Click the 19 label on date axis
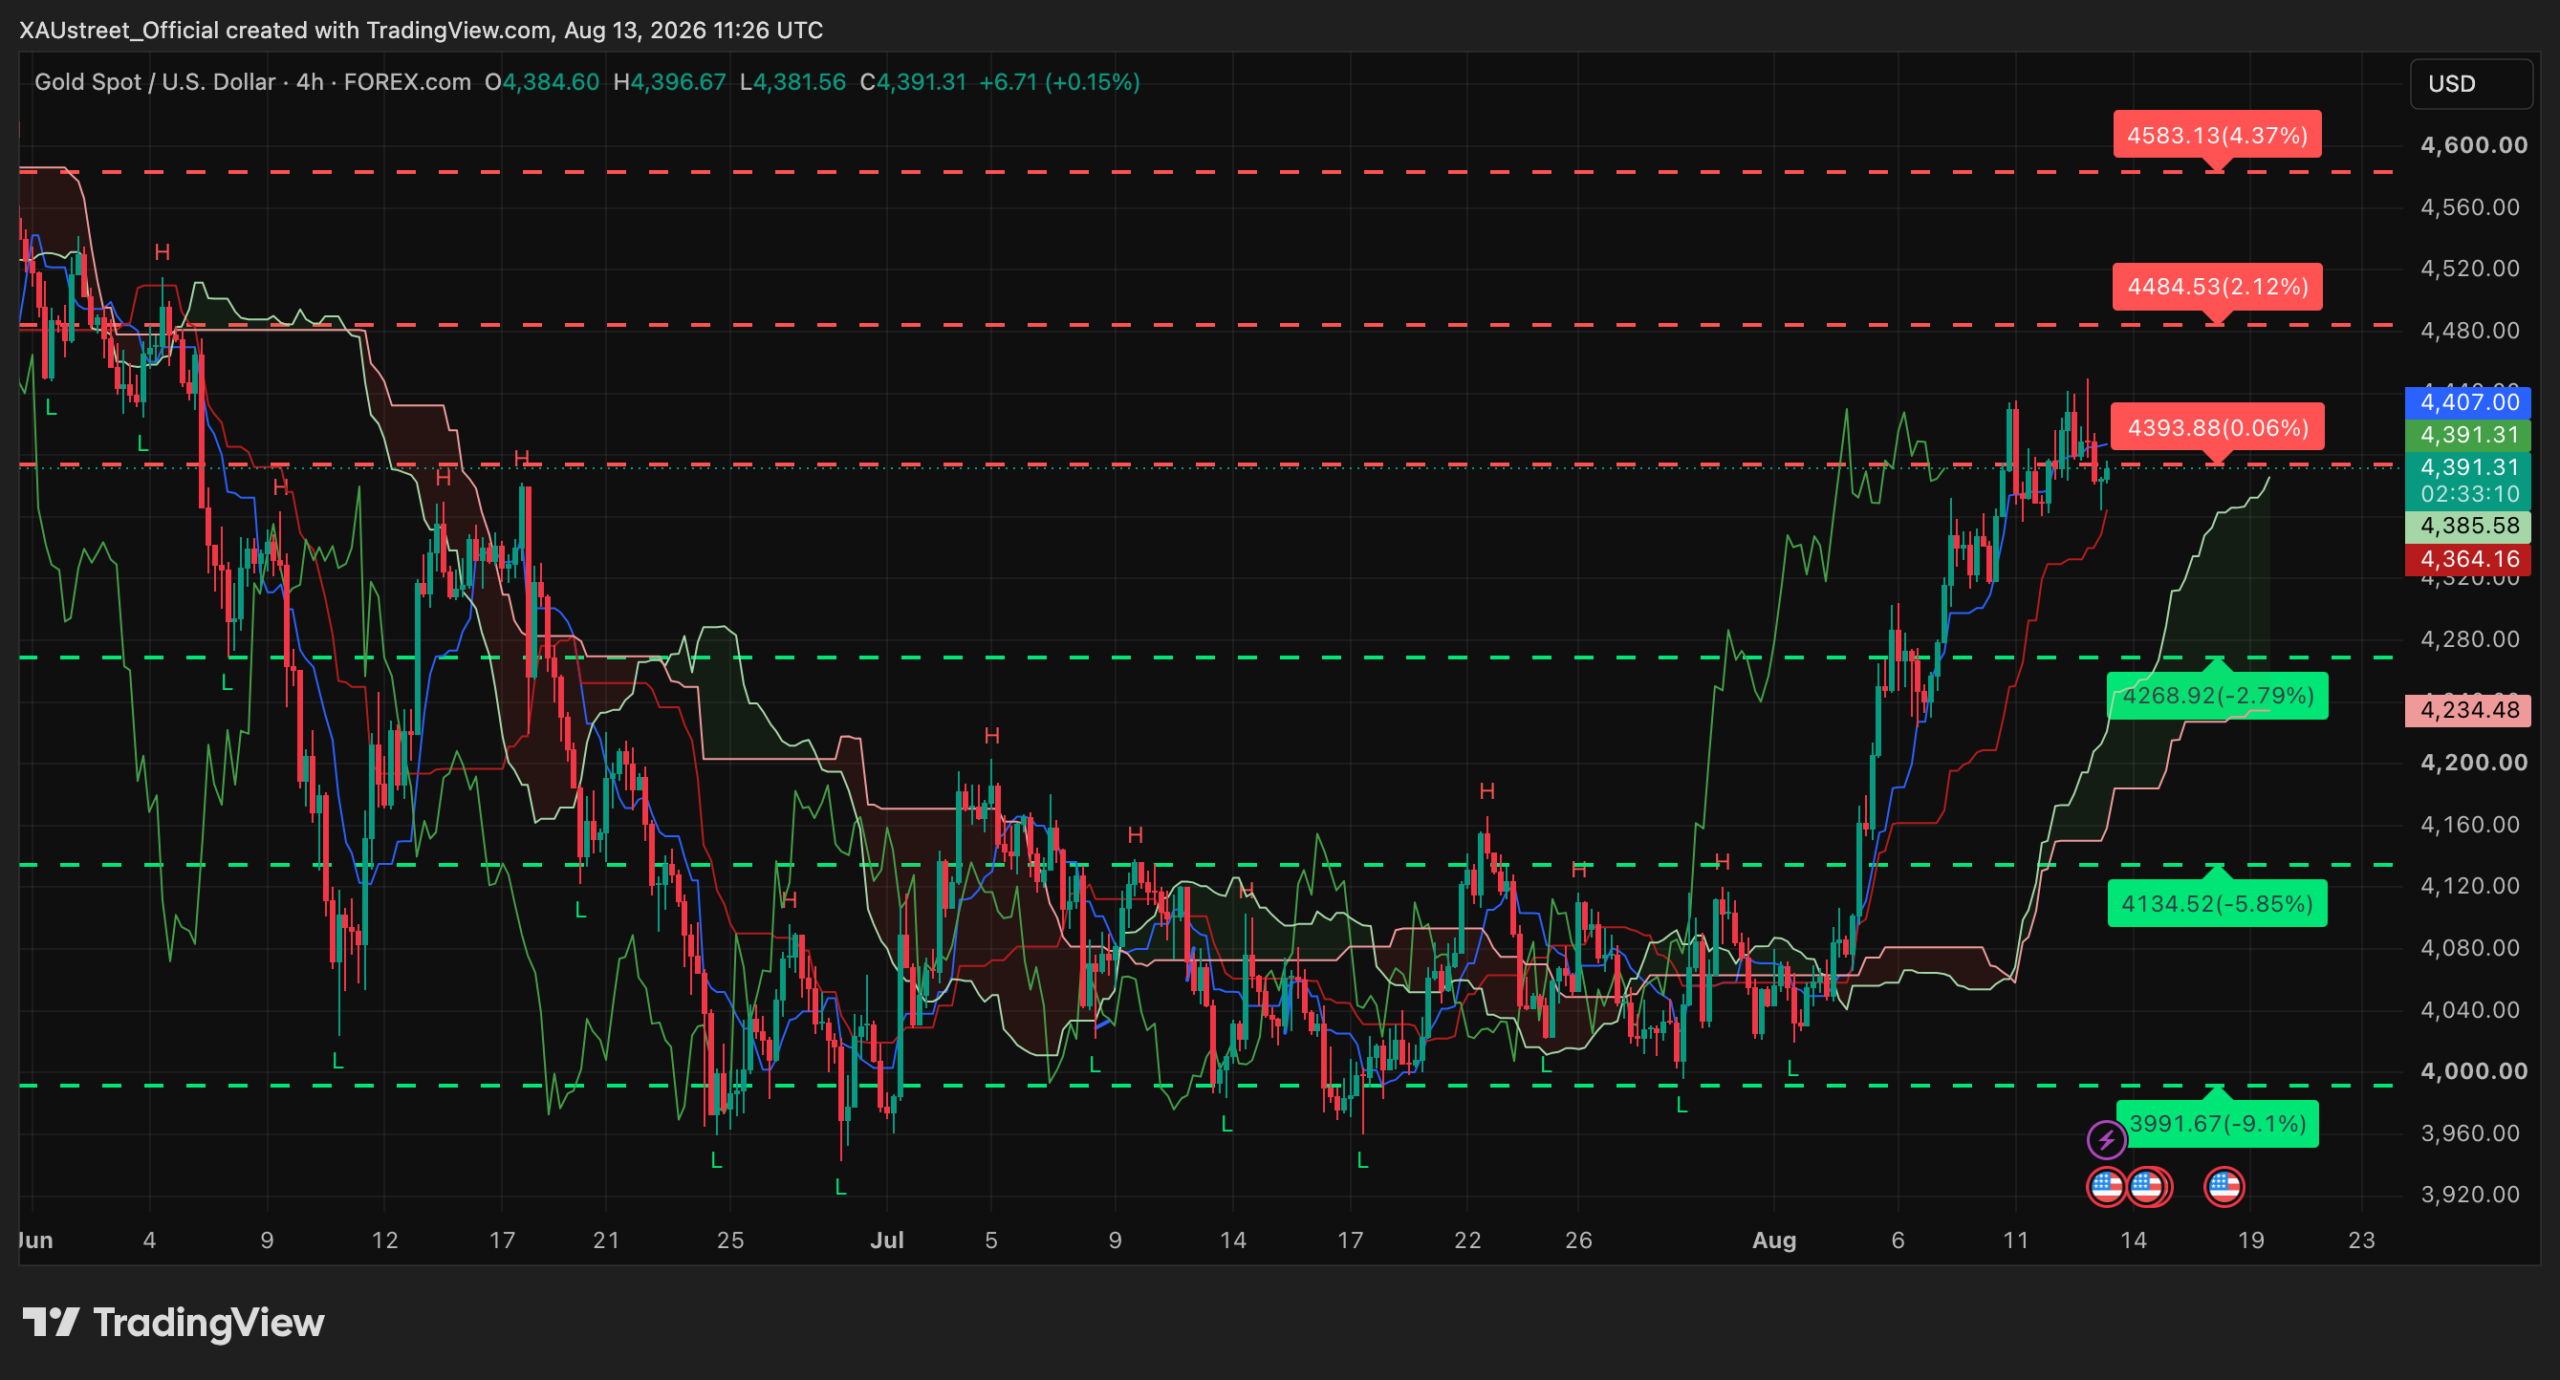 click(x=2250, y=1240)
